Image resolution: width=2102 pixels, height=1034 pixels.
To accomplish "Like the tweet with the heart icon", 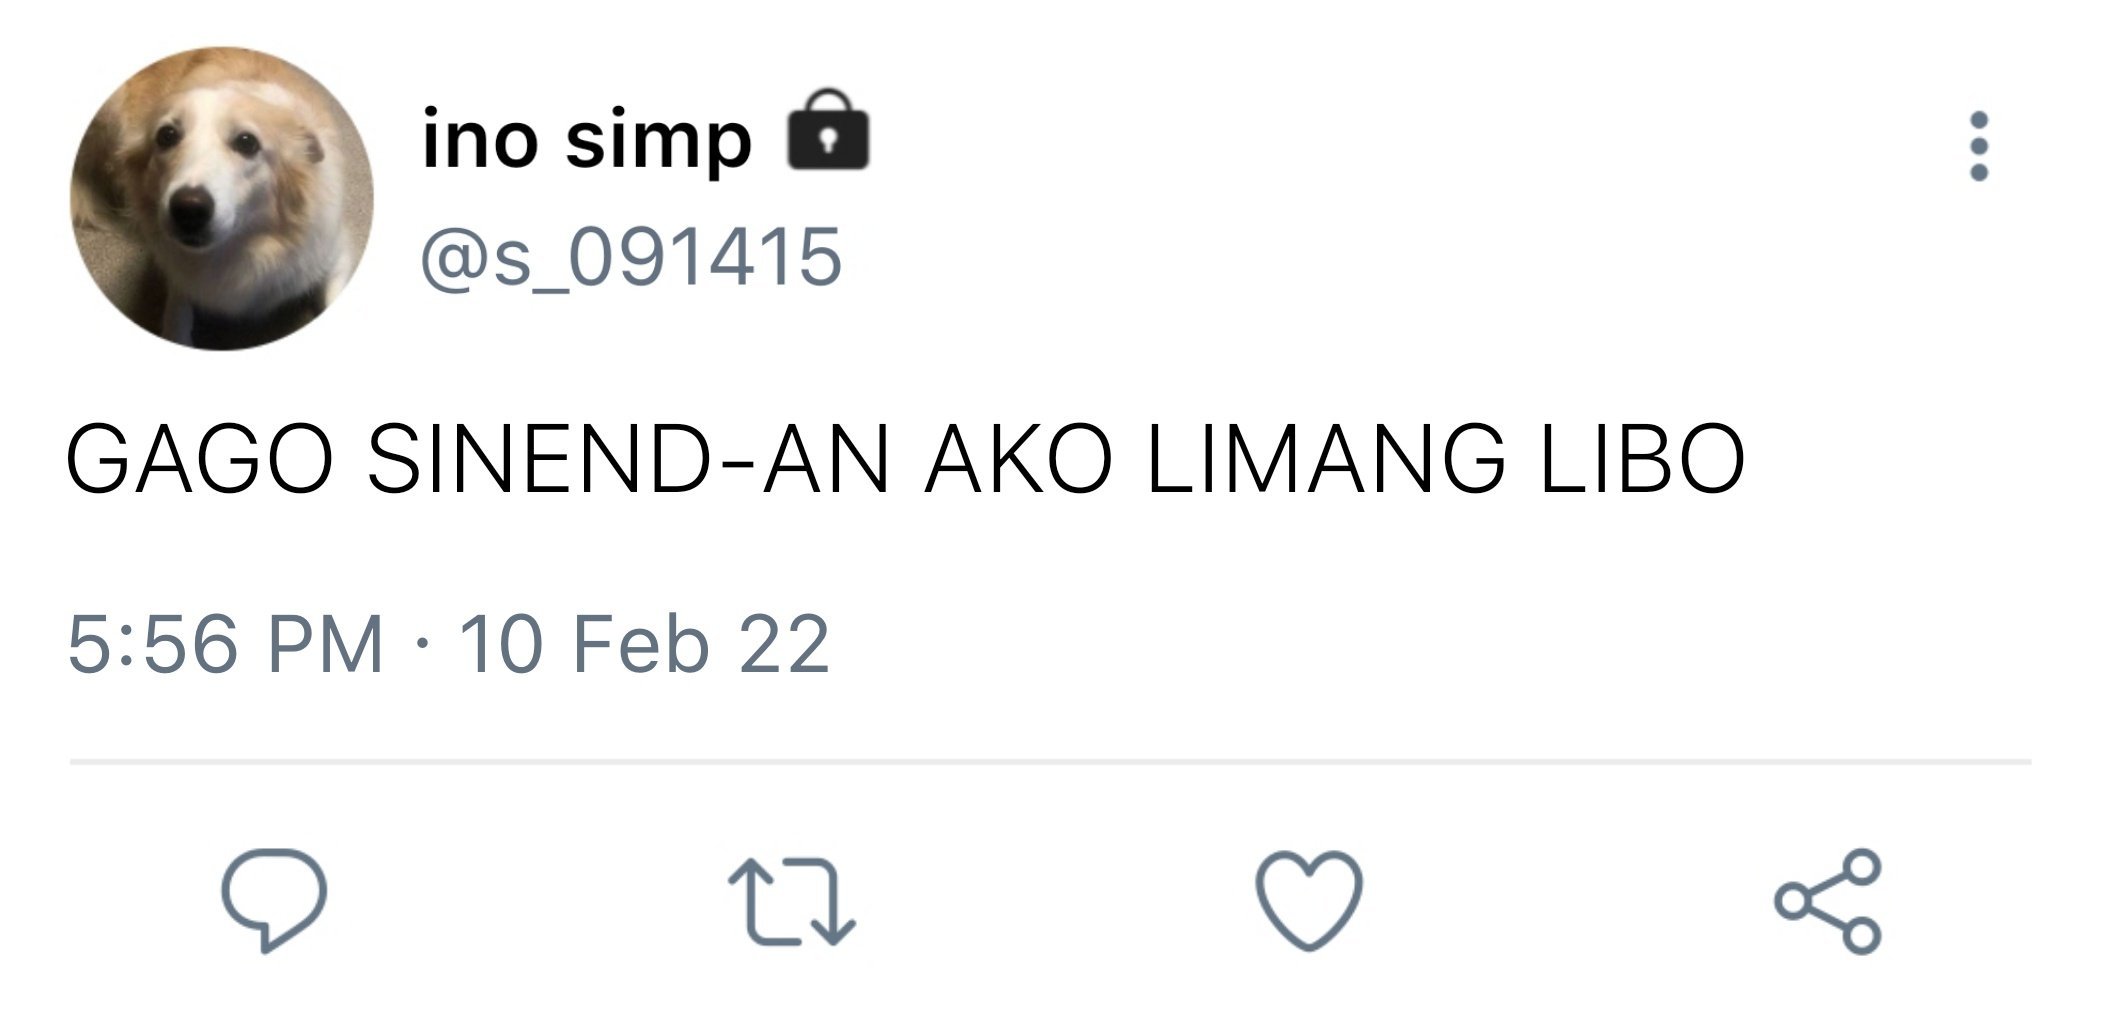I will [x=1309, y=900].
